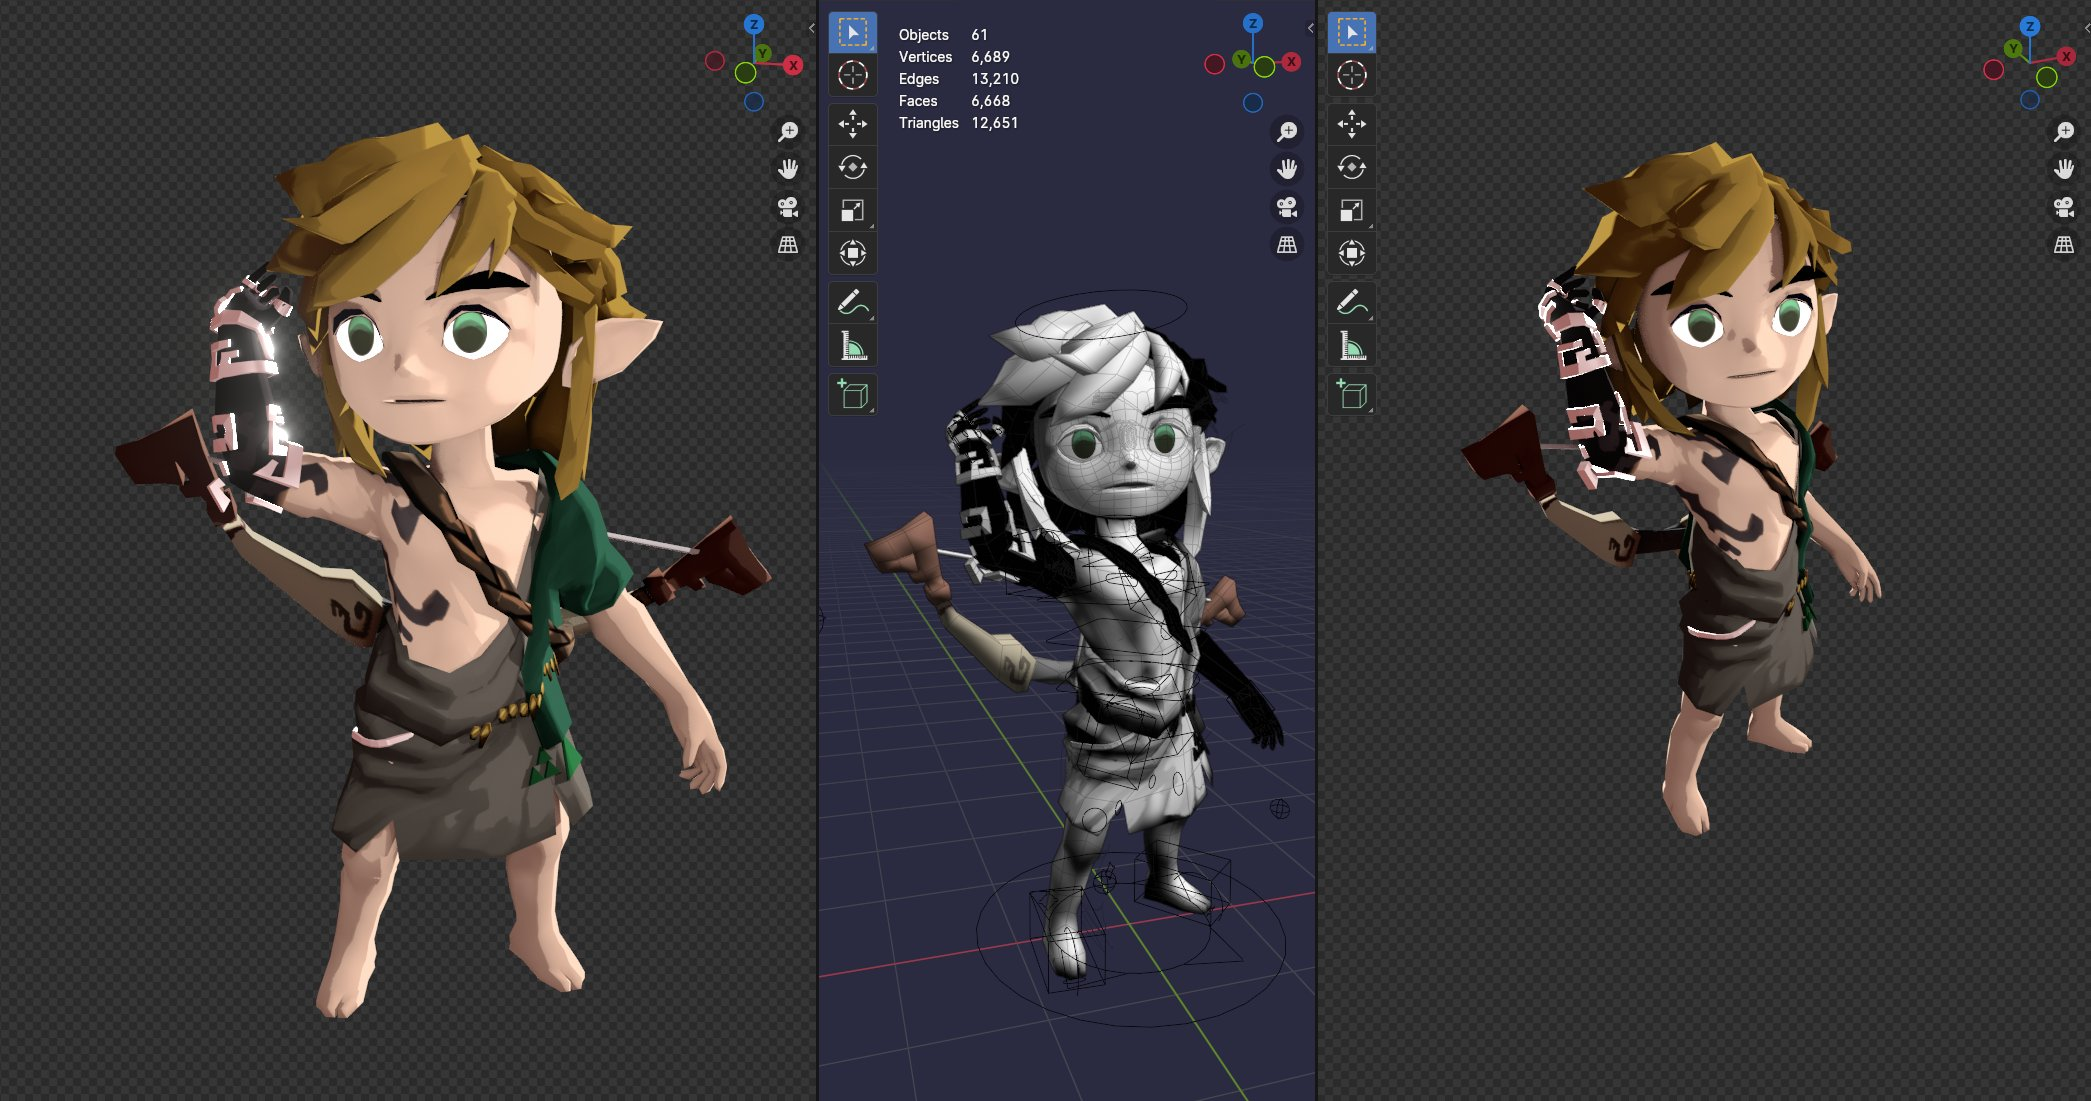2091x1101 pixels.
Task: Select the Measure ruler tool in middle viewport
Action: click(852, 346)
